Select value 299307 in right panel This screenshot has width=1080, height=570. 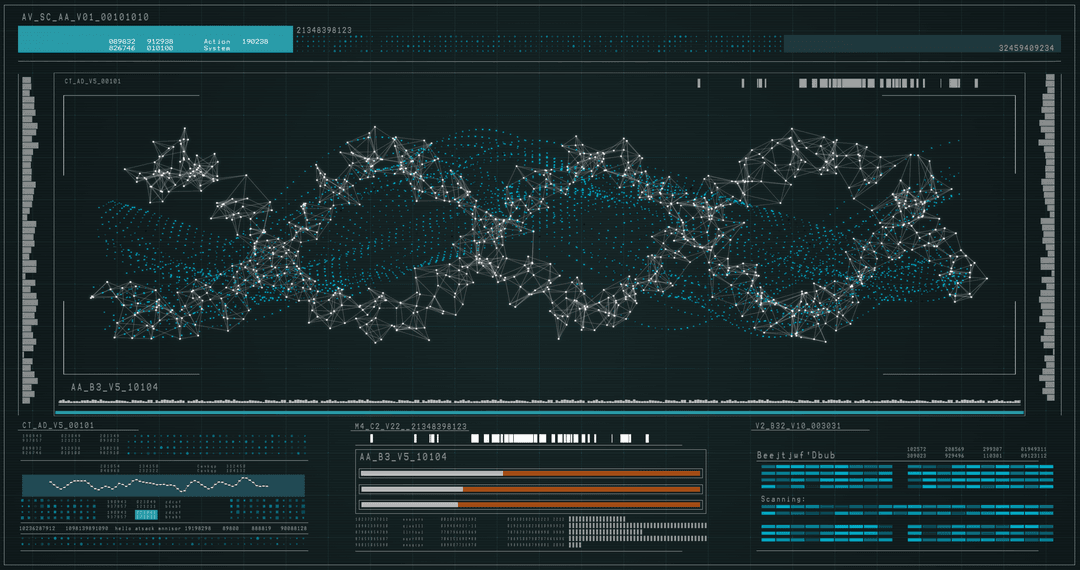992,449
